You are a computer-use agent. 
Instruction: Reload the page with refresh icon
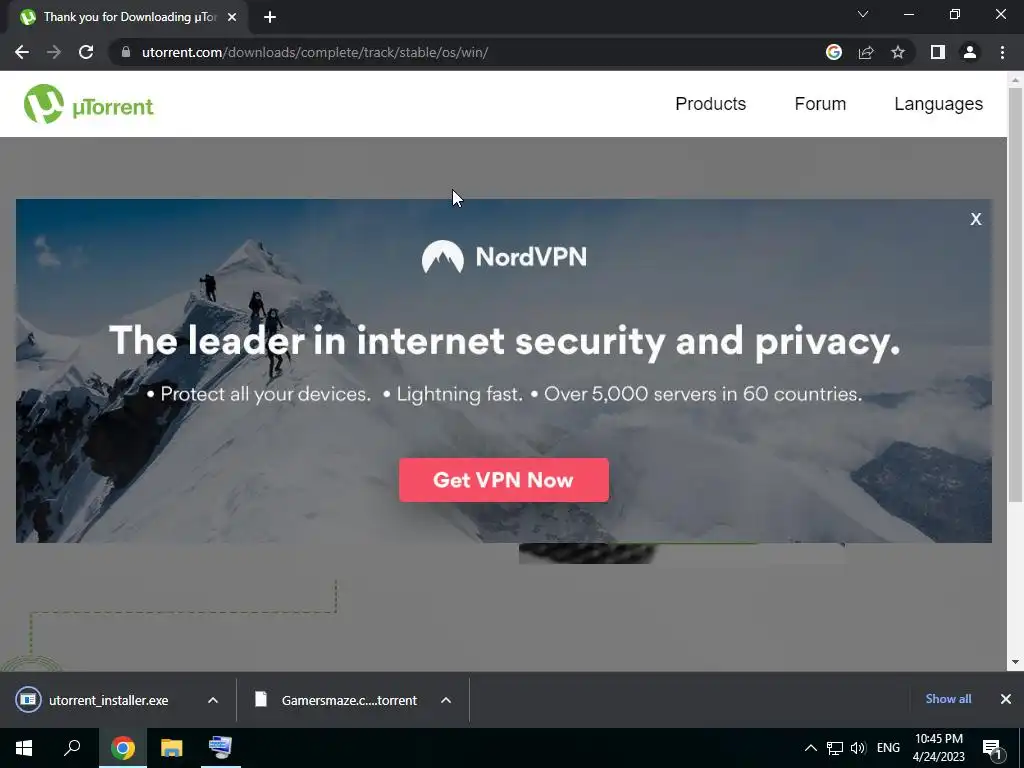[x=86, y=52]
